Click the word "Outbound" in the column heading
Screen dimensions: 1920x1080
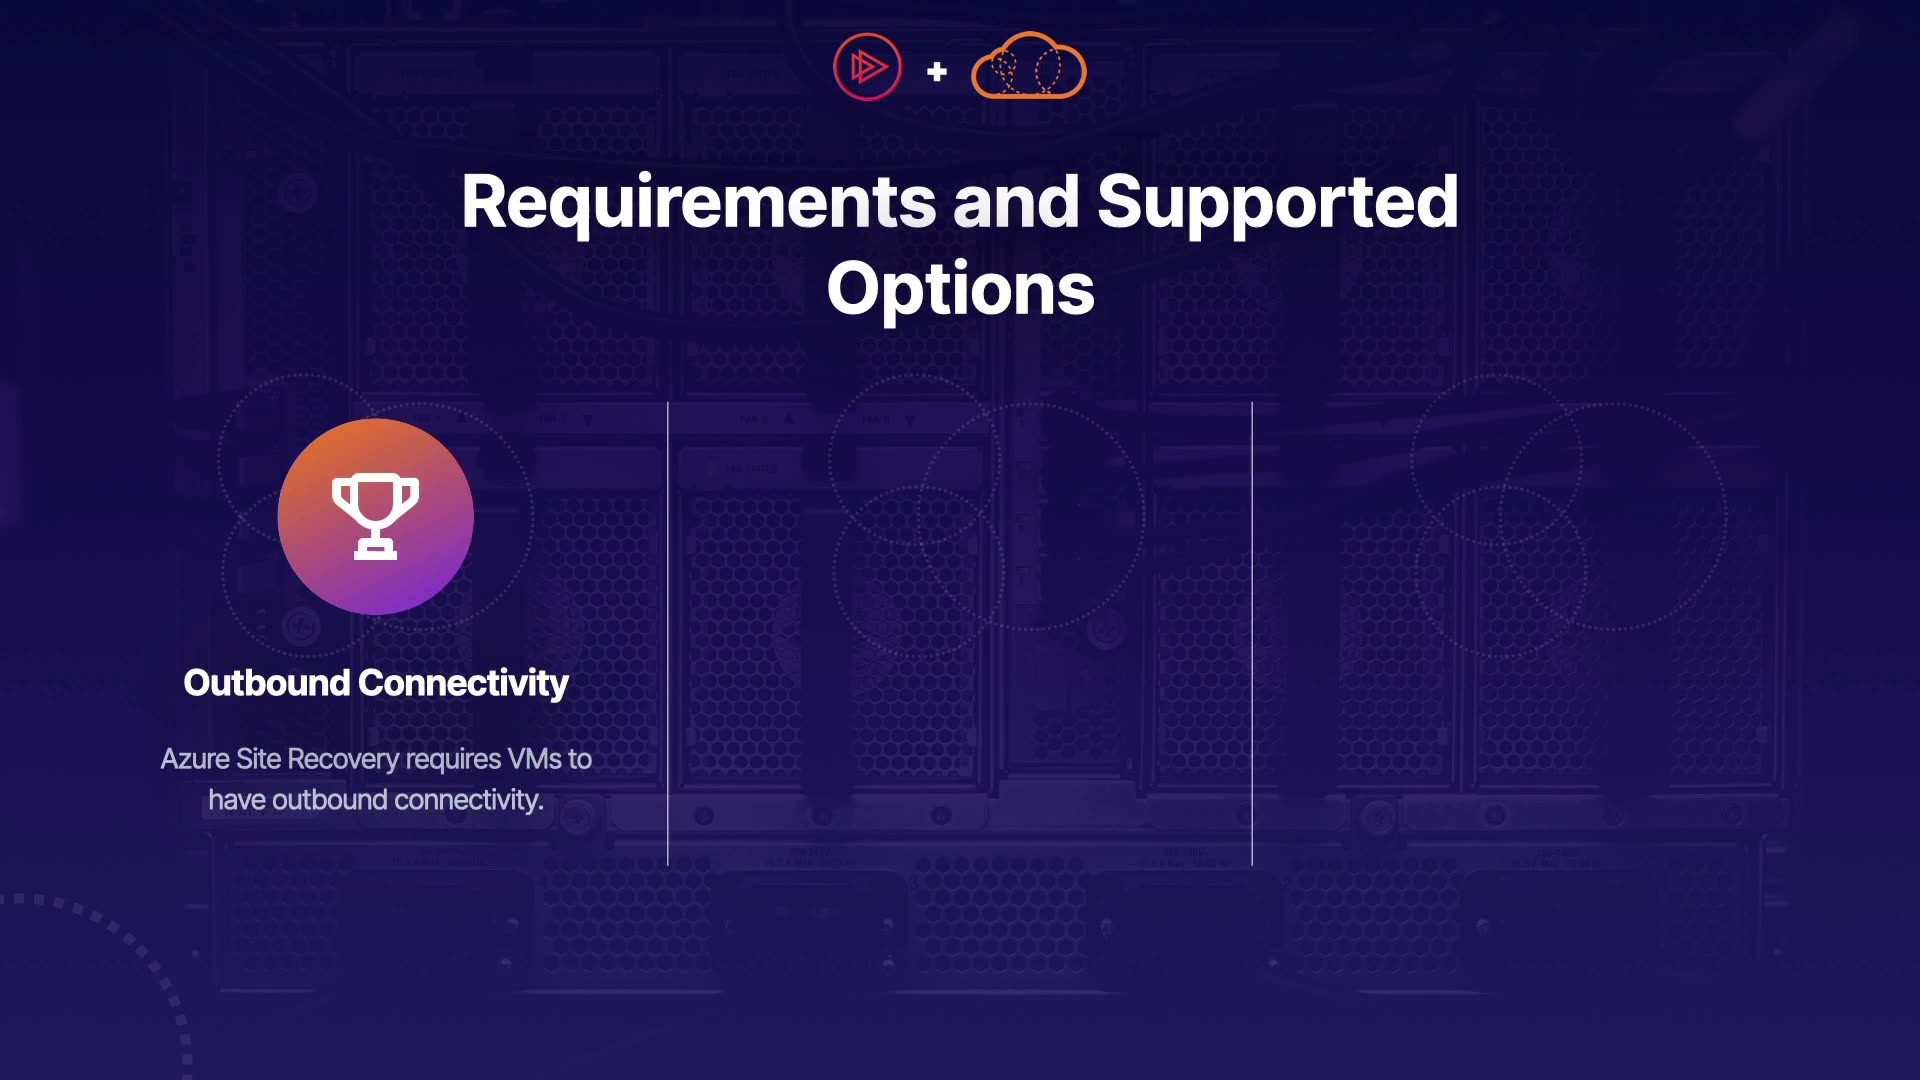click(266, 683)
